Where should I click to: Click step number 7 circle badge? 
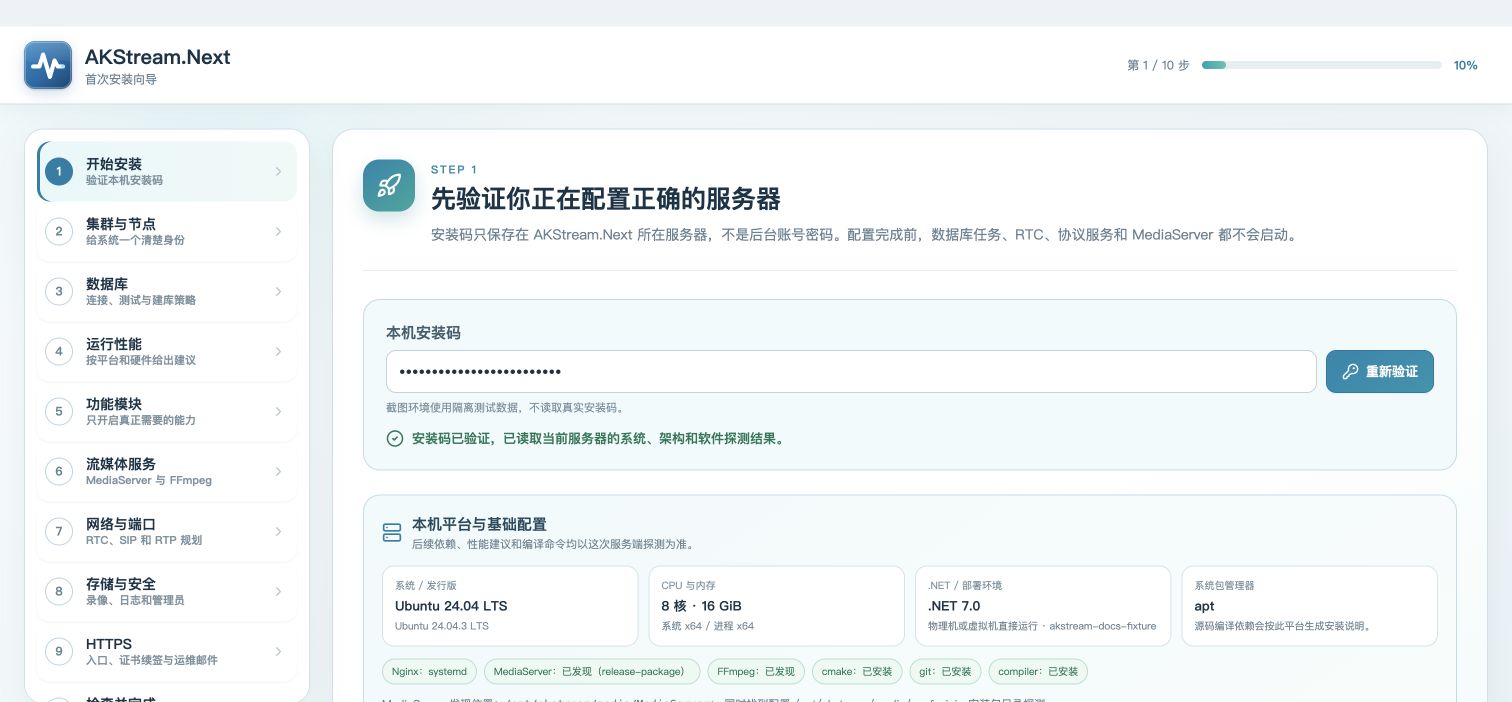tap(59, 531)
